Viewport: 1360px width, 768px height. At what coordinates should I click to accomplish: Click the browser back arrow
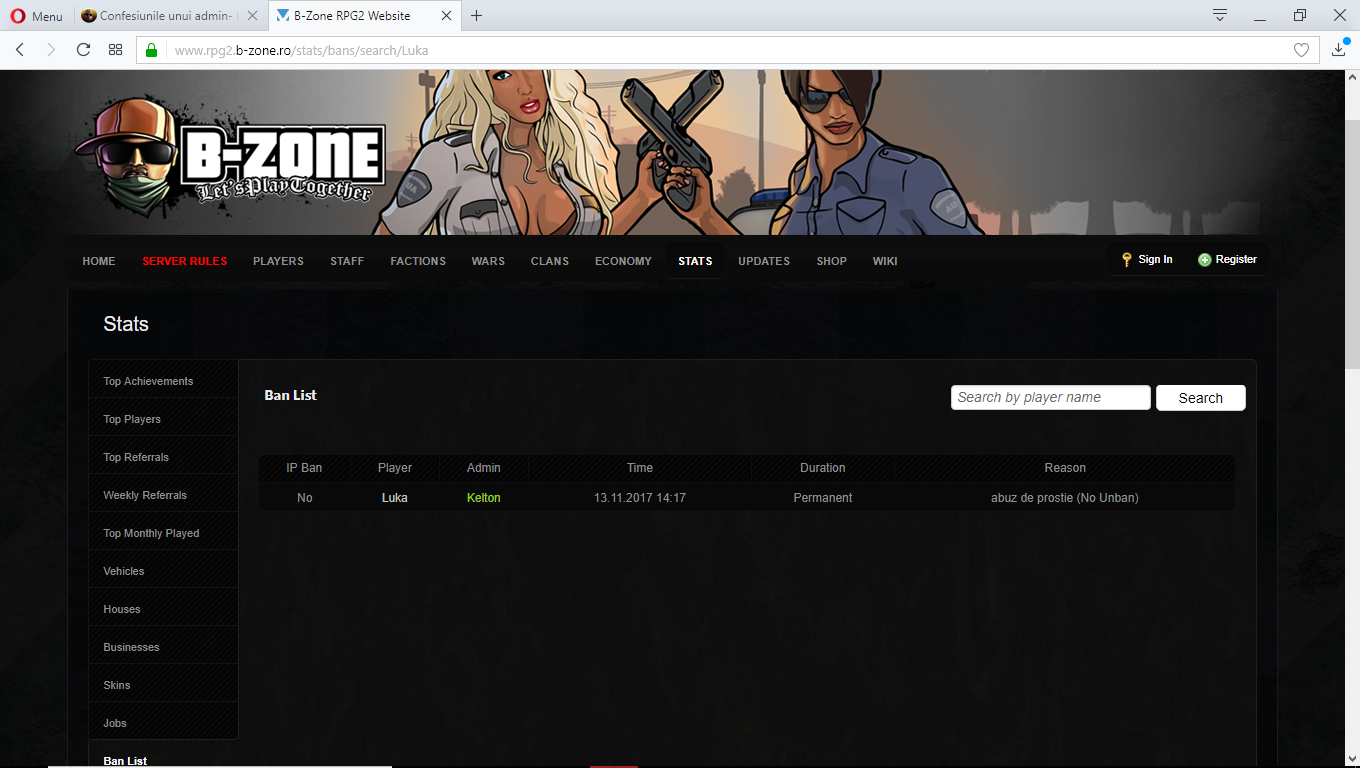coord(19,49)
